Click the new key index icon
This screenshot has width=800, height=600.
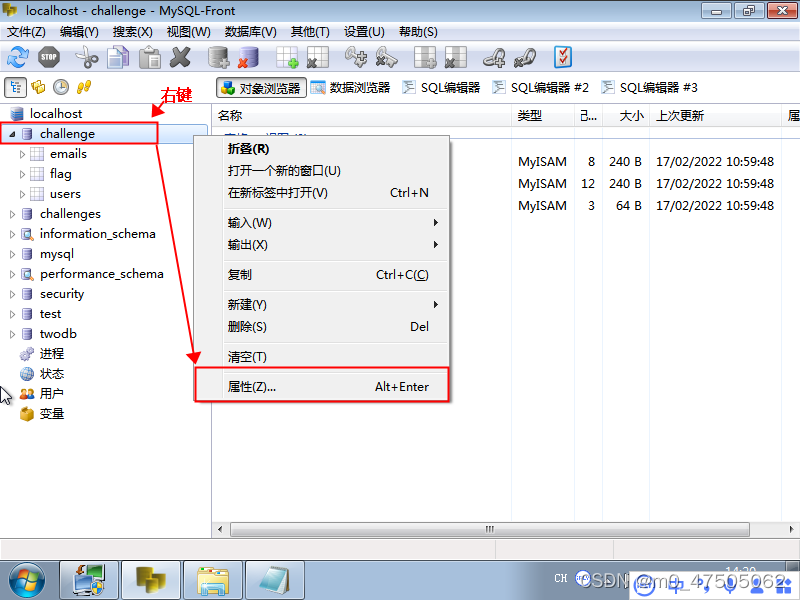356,57
